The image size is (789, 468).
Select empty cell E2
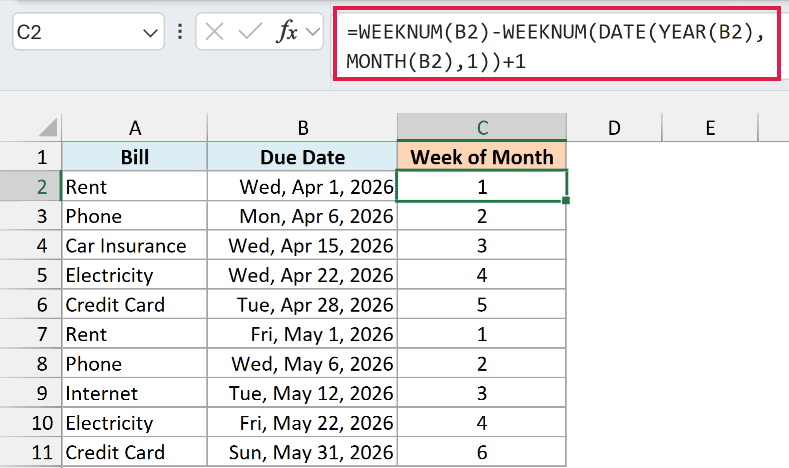coord(710,187)
